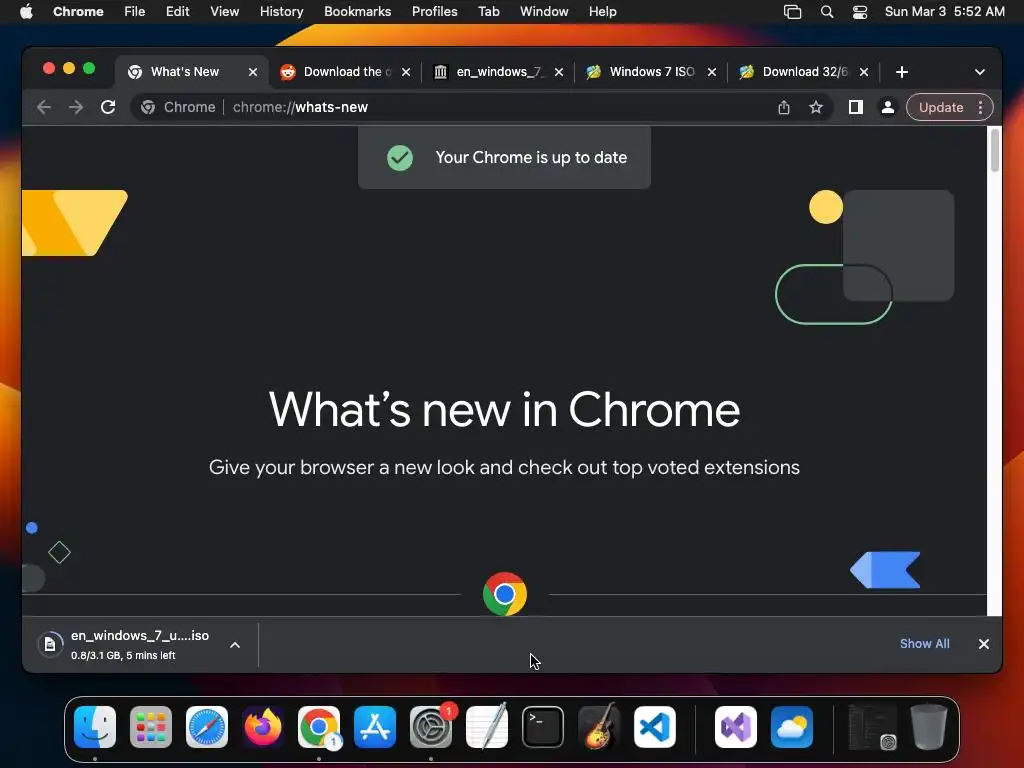Open the App Store from the Dock
Viewport: 1024px width, 768px height.
pos(375,727)
